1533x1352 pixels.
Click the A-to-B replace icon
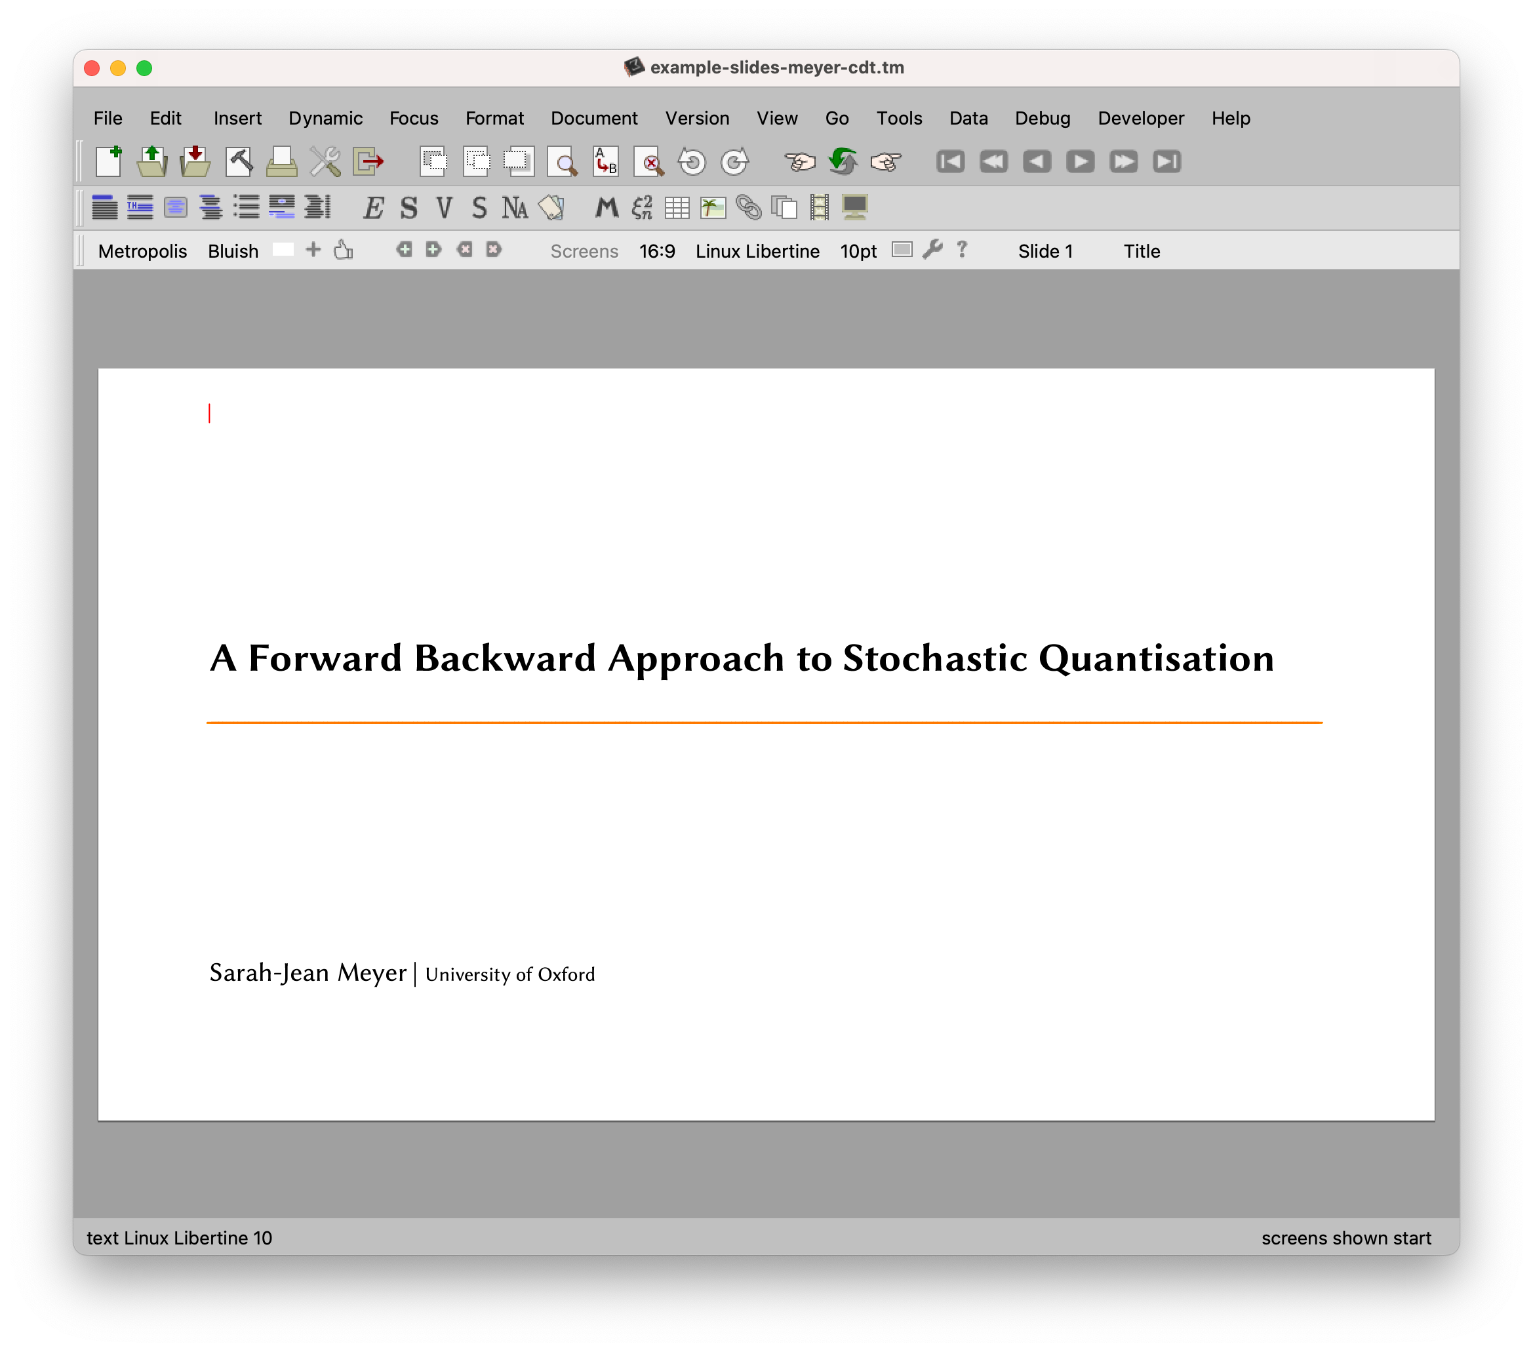coord(606,161)
